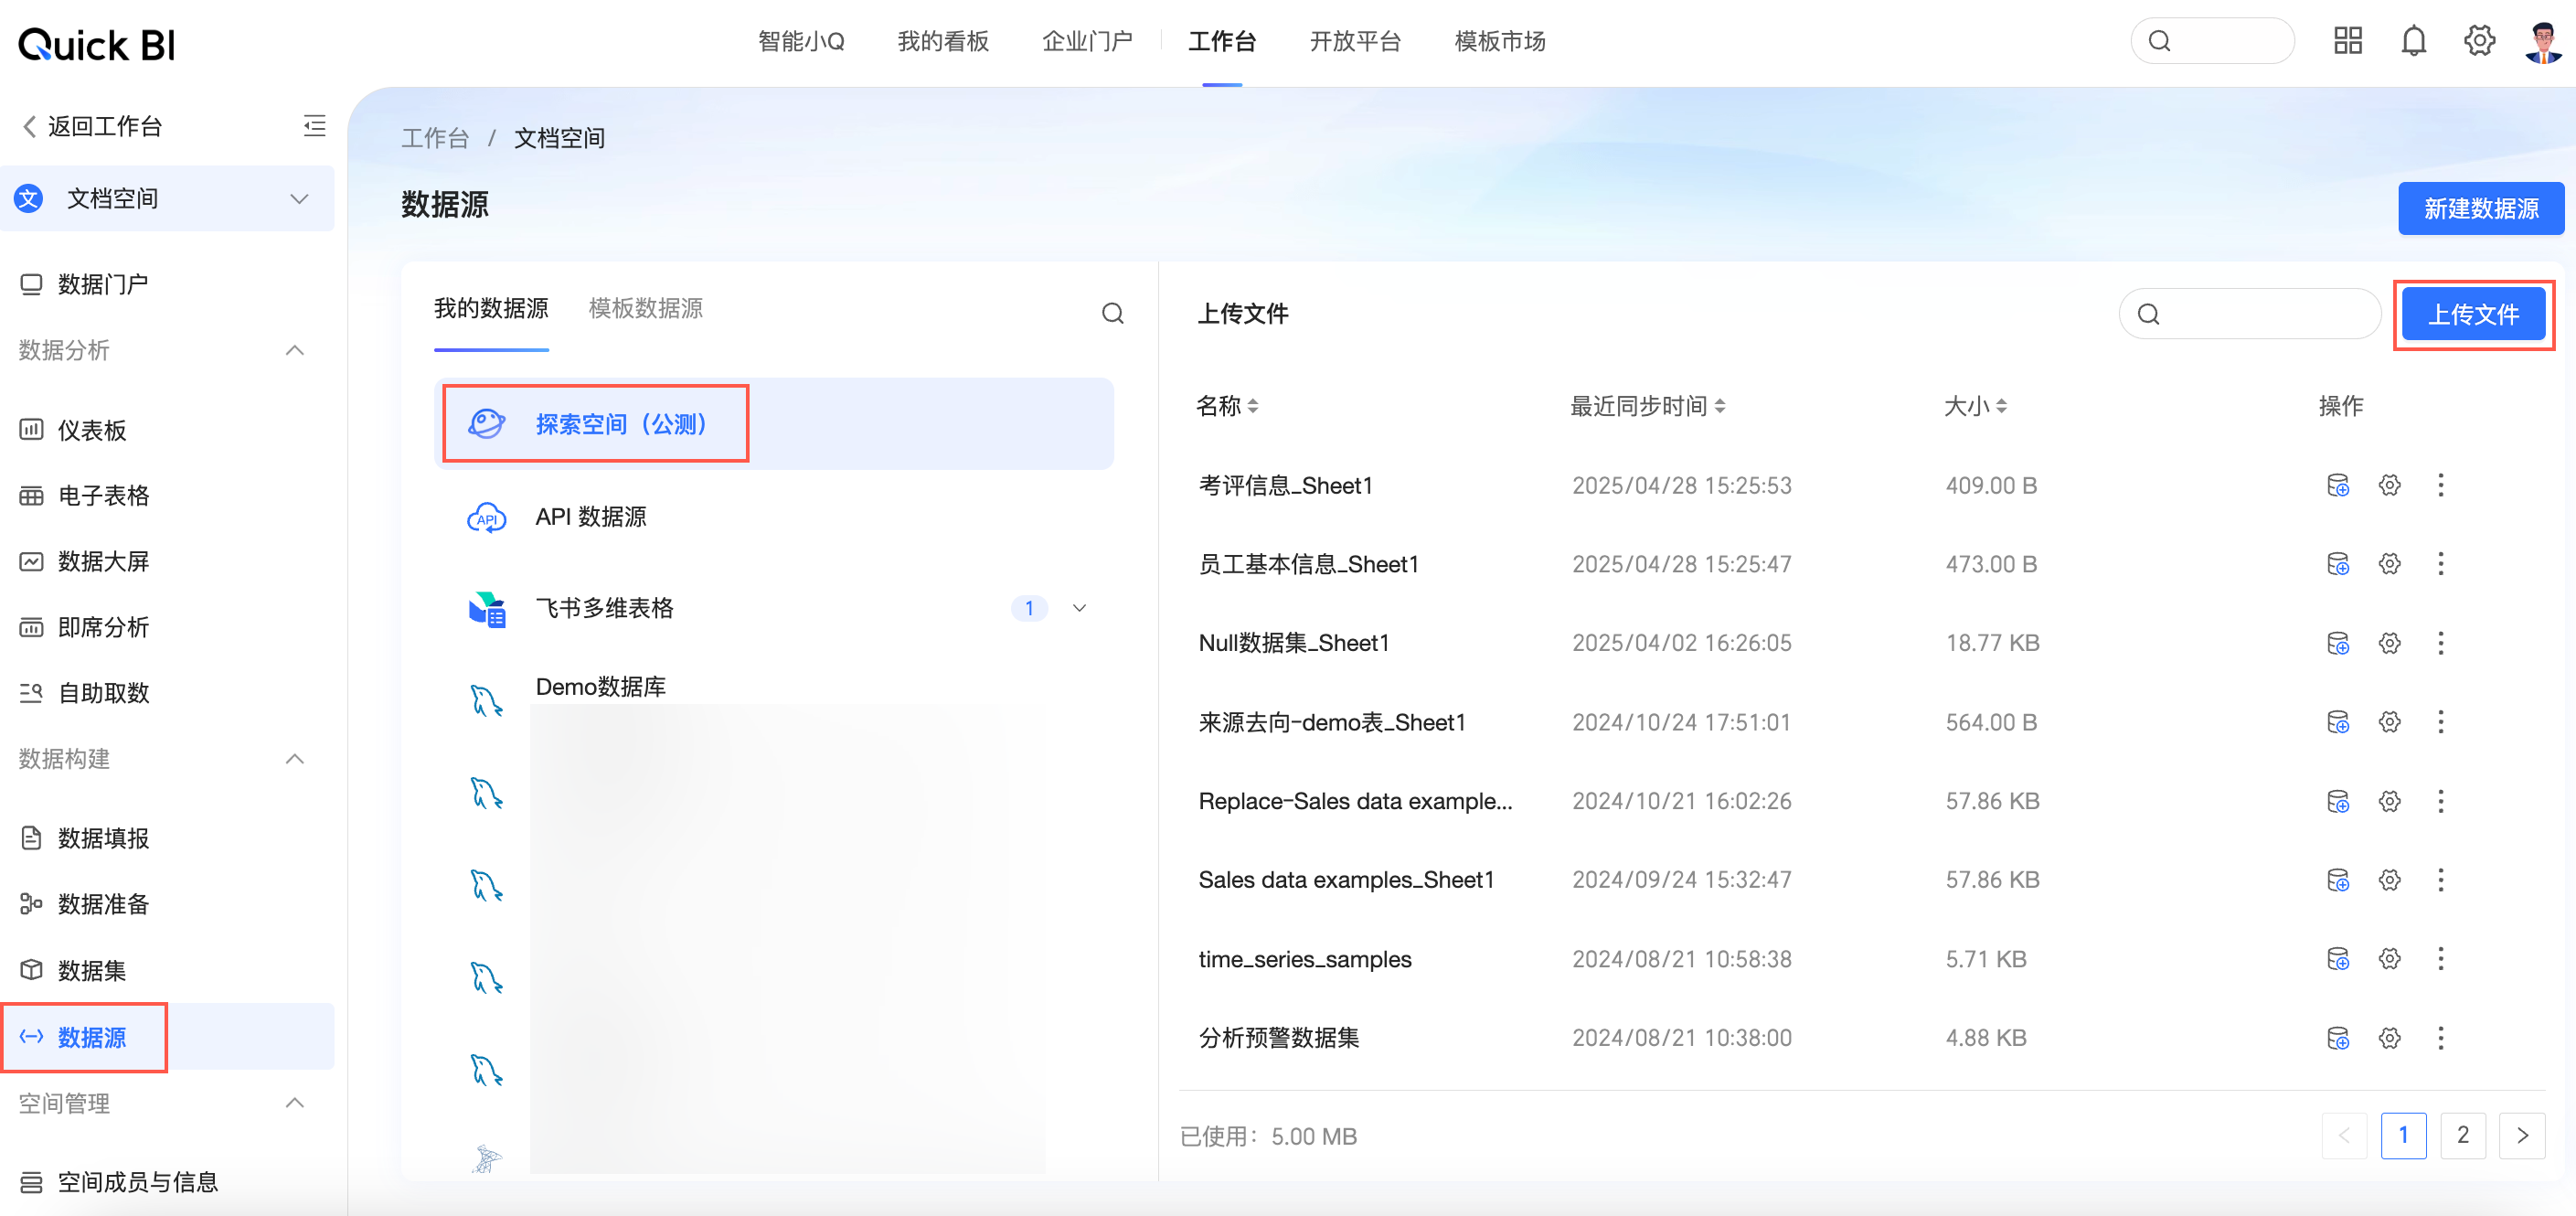Click the 新建数据源 button
Viewport: 2576px width, 1216px height.
coord(2480,208)
